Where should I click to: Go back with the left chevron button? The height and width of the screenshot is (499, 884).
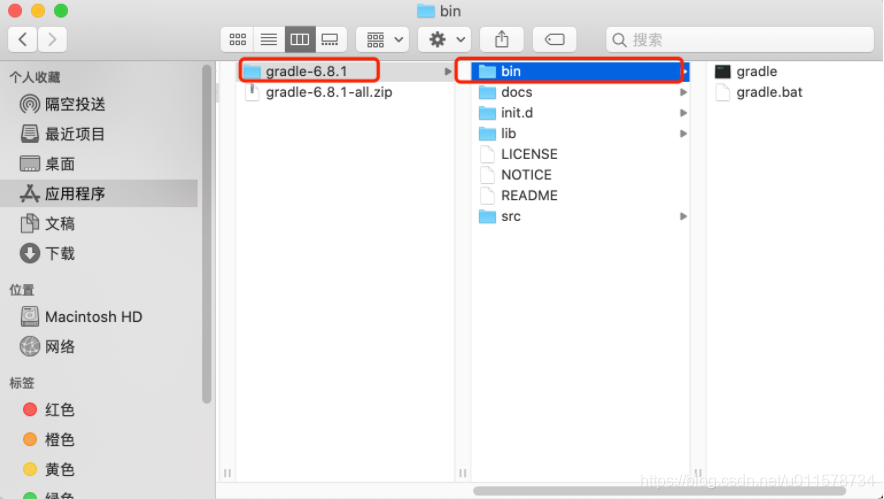click(23, 39)
